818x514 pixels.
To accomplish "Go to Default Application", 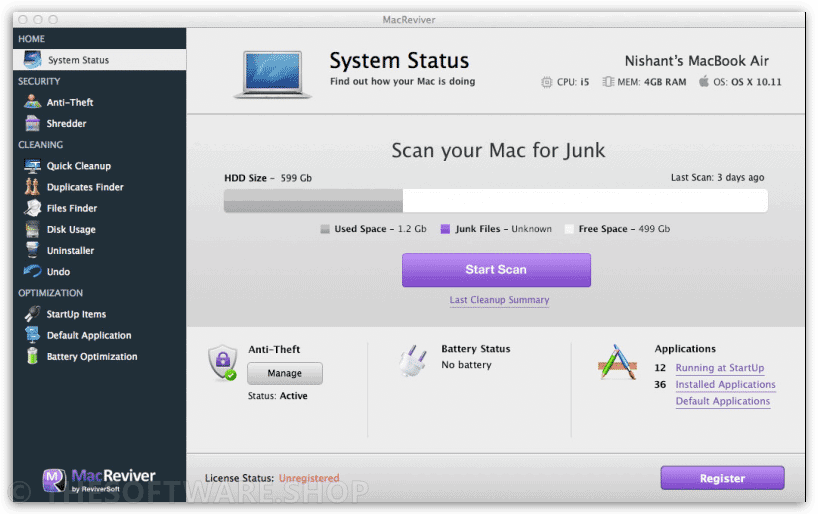I will [99, 335].
